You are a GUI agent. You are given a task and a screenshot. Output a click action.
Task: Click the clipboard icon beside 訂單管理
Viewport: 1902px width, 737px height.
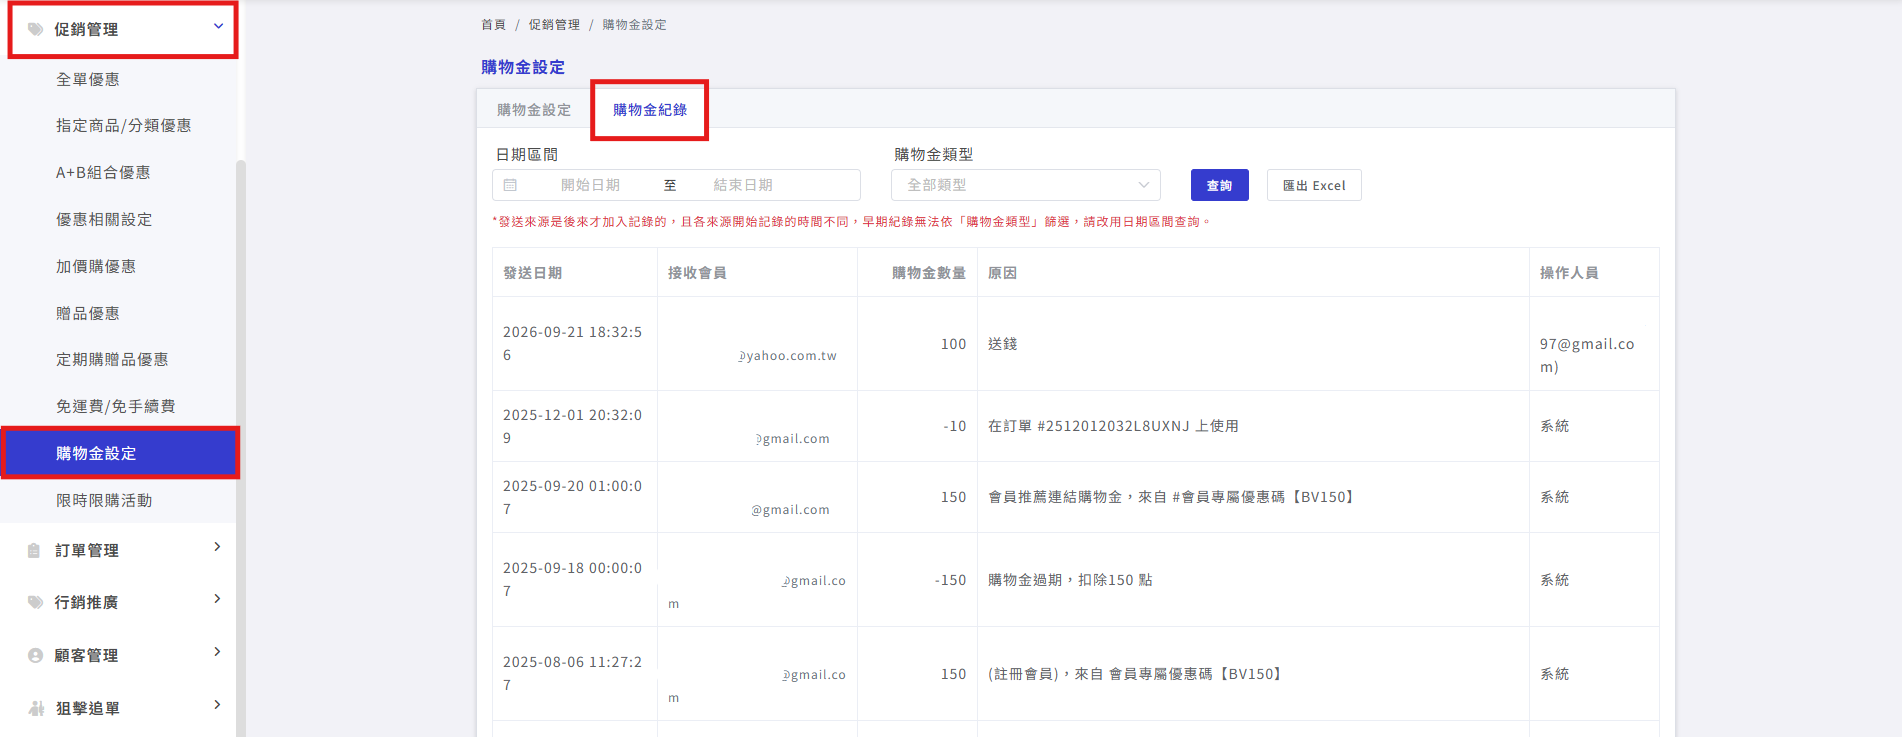(34, 550)
